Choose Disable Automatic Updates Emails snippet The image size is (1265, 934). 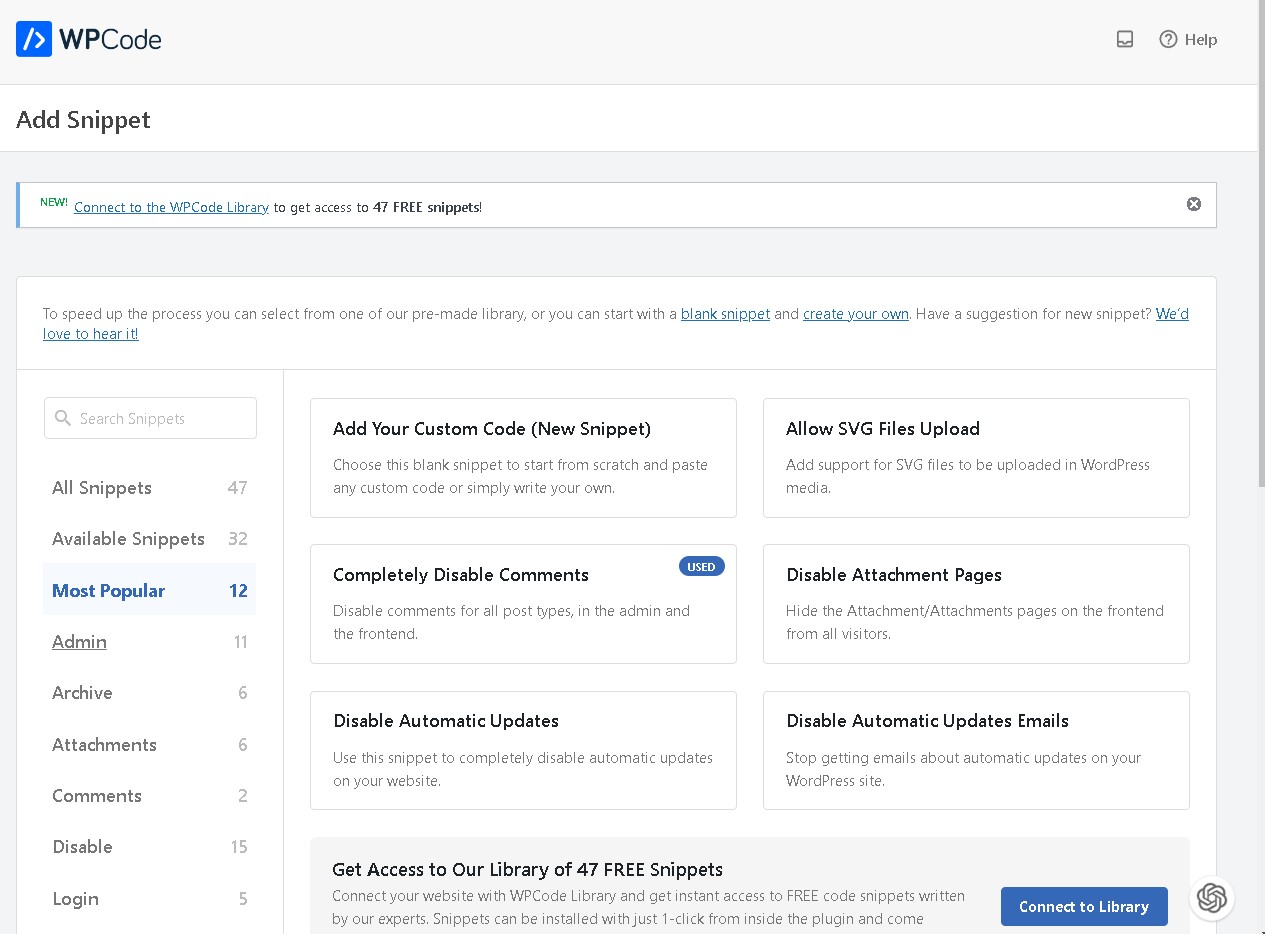click(x=976, y=750)
